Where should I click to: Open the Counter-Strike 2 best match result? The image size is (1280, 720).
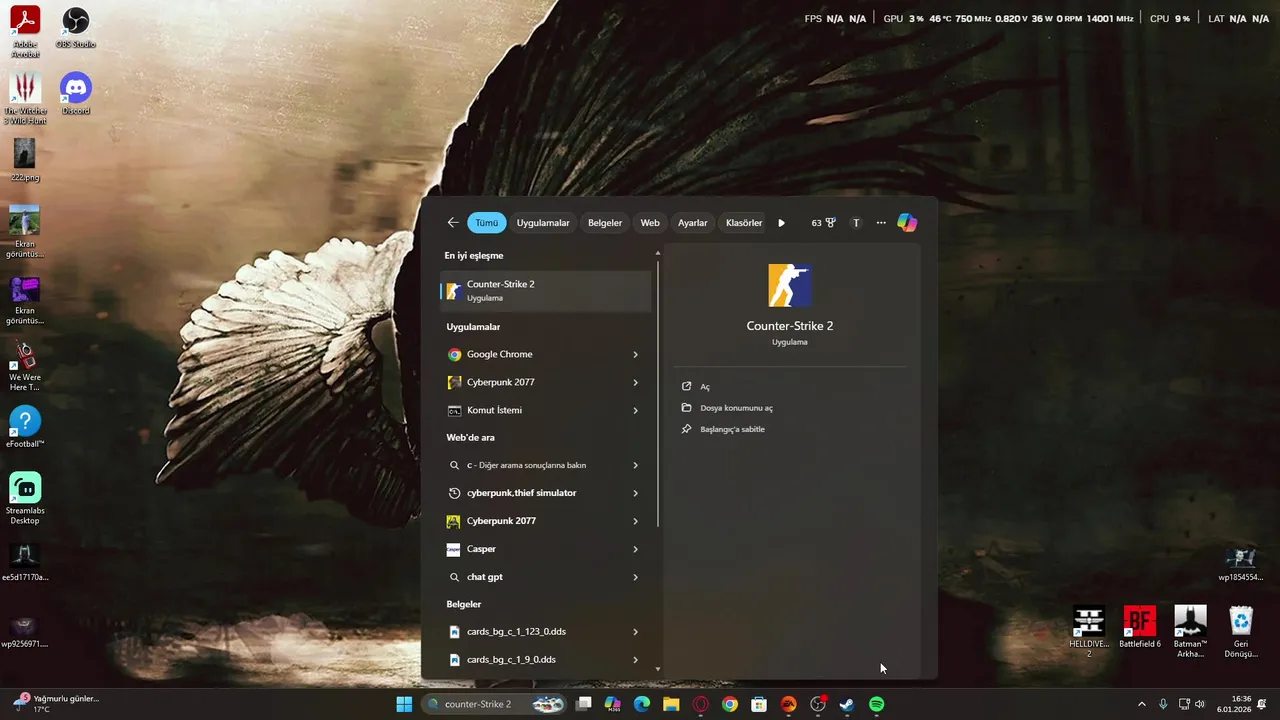pos(546,290)
